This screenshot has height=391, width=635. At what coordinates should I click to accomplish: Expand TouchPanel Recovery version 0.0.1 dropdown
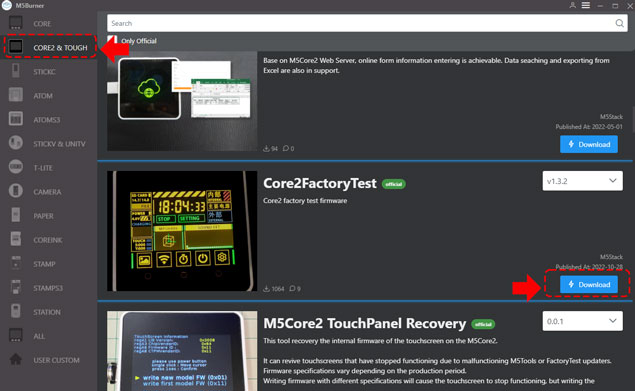tap(583, 321)
